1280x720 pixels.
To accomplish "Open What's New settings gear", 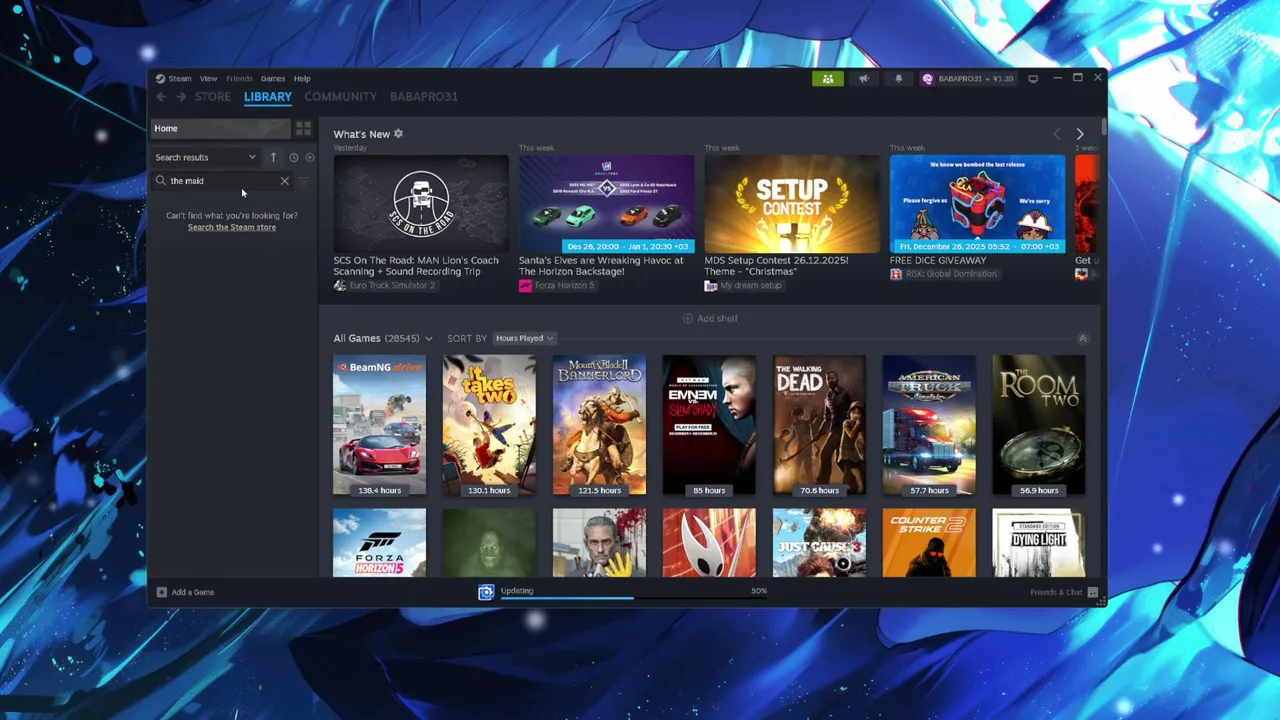I will pos(398,134).
